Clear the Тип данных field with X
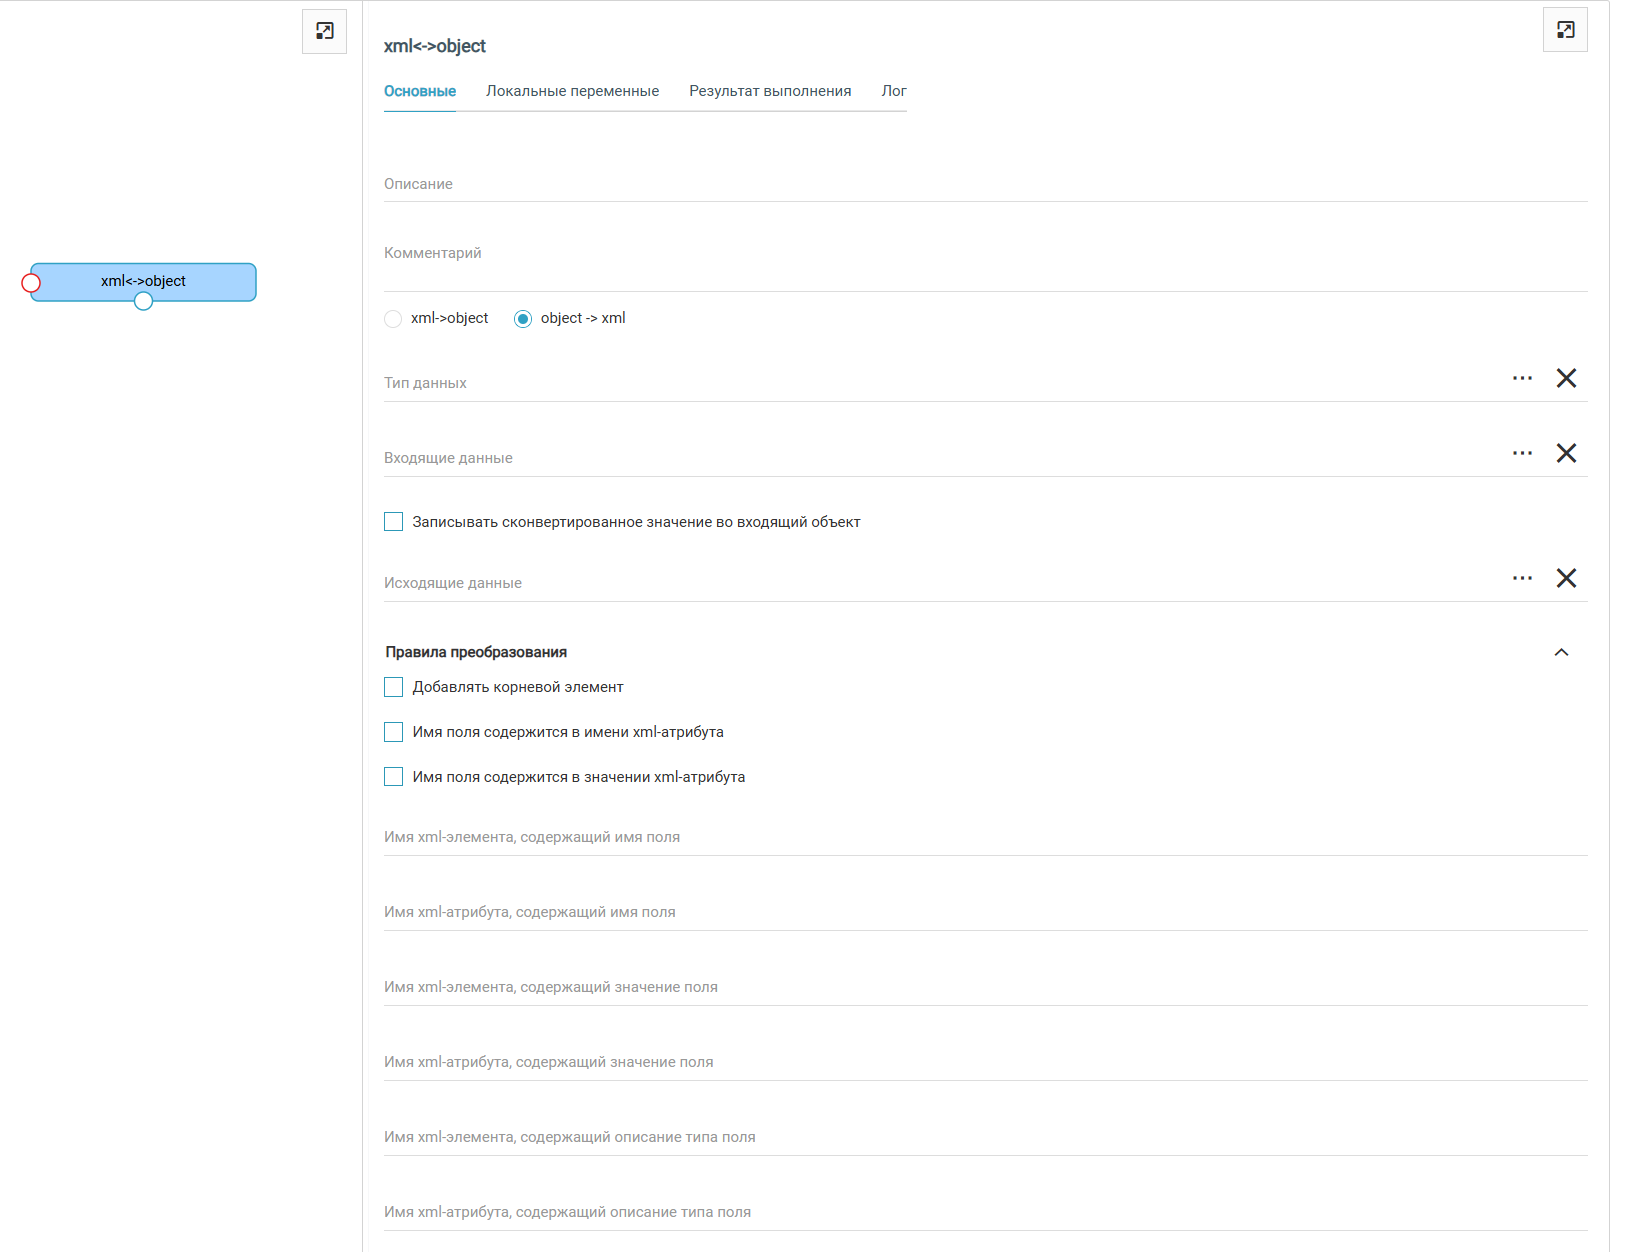 coord(1566,378)
